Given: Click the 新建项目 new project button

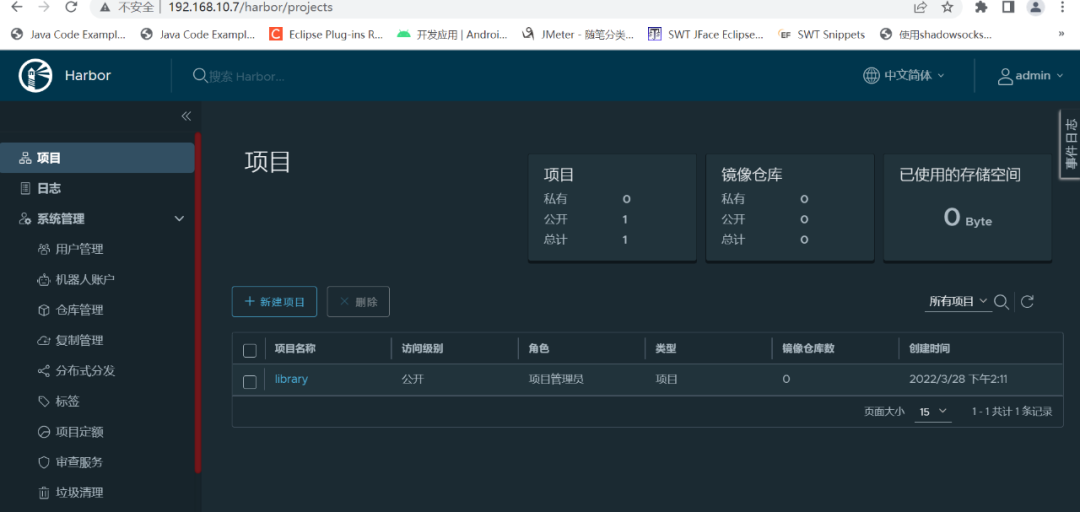Looking at the screenshot, I should (x=274, y=302).
